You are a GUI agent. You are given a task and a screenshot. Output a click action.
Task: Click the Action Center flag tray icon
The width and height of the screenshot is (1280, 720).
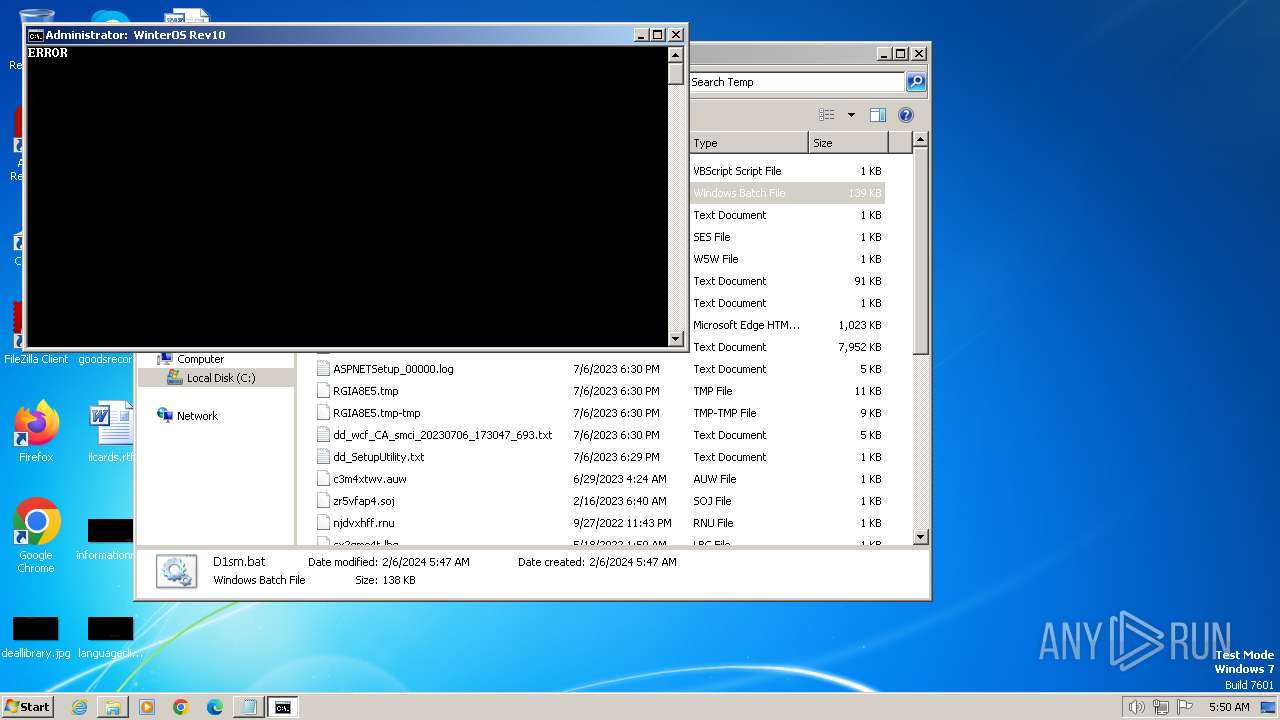[1185, 707]
